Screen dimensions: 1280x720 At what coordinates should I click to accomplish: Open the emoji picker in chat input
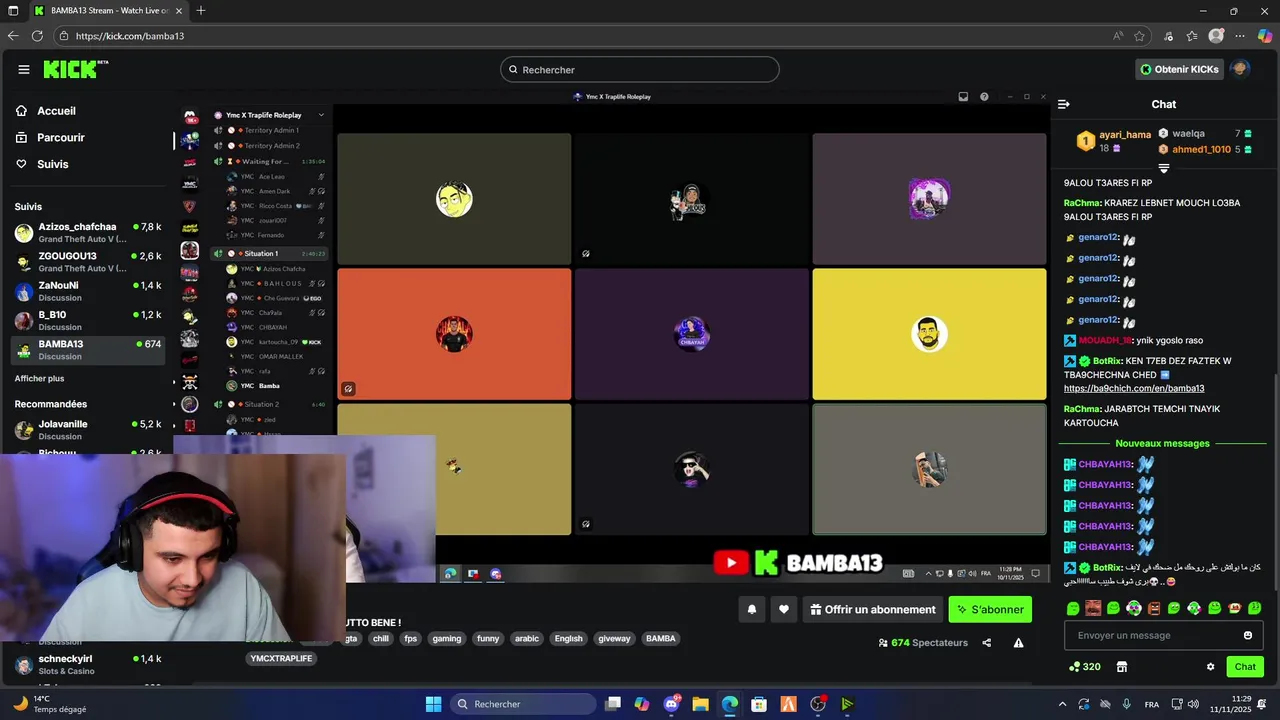pyautogui.click(x=1247, y=635)
